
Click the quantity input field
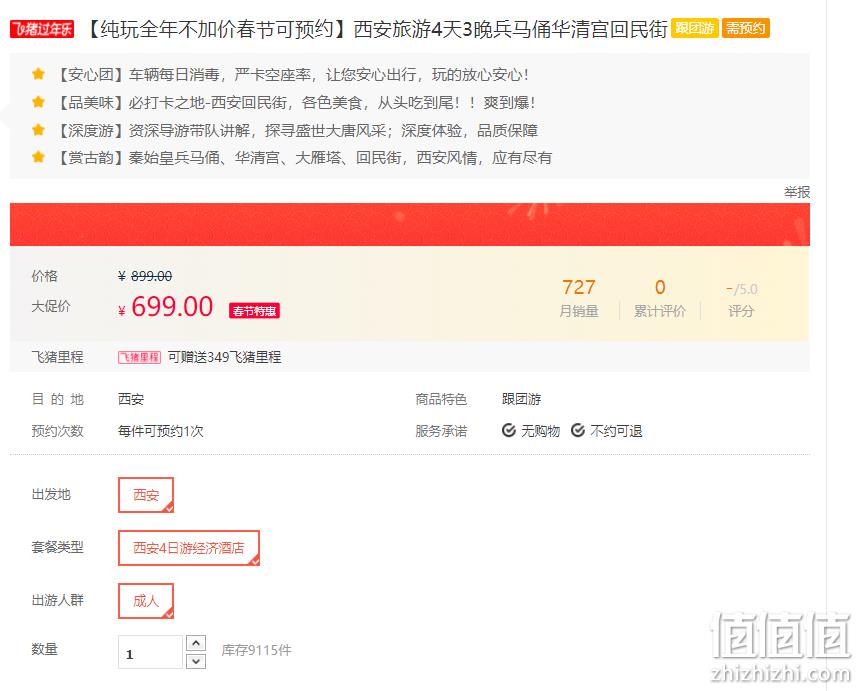(150, 652)
